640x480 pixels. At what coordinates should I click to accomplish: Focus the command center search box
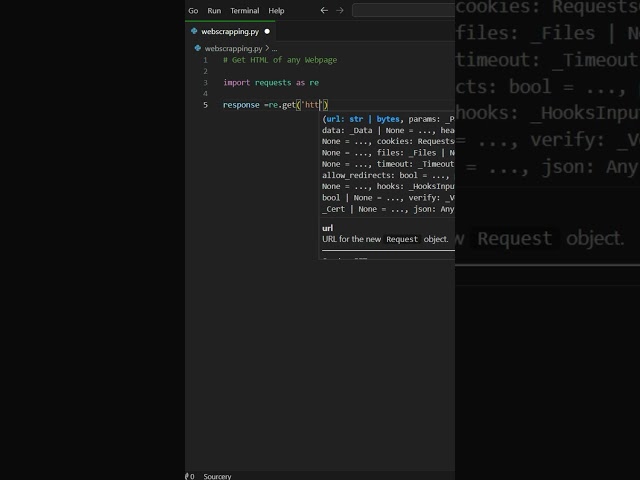click(x=404, y=11)
